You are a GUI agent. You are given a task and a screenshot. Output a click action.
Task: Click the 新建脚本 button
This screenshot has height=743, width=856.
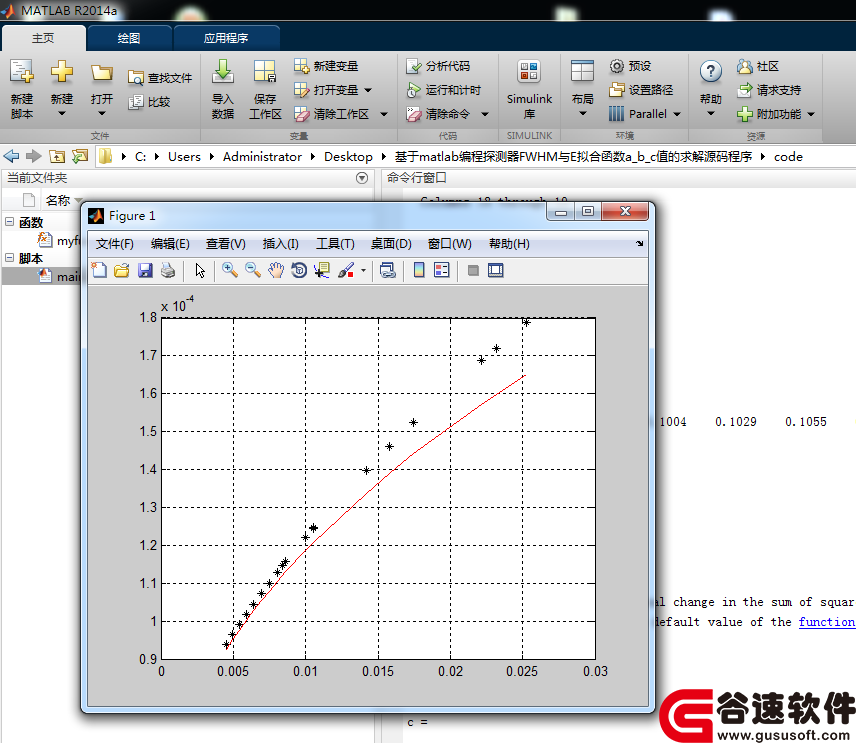tap(22, 89)
